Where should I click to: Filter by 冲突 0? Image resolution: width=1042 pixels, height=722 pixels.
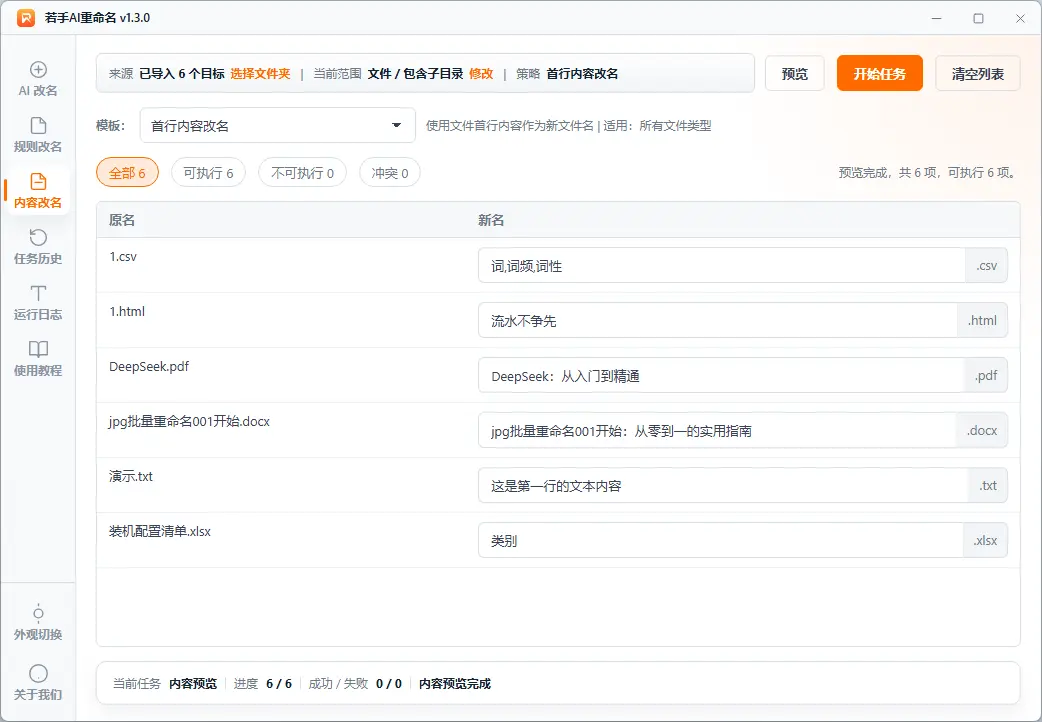coord(390,173)
